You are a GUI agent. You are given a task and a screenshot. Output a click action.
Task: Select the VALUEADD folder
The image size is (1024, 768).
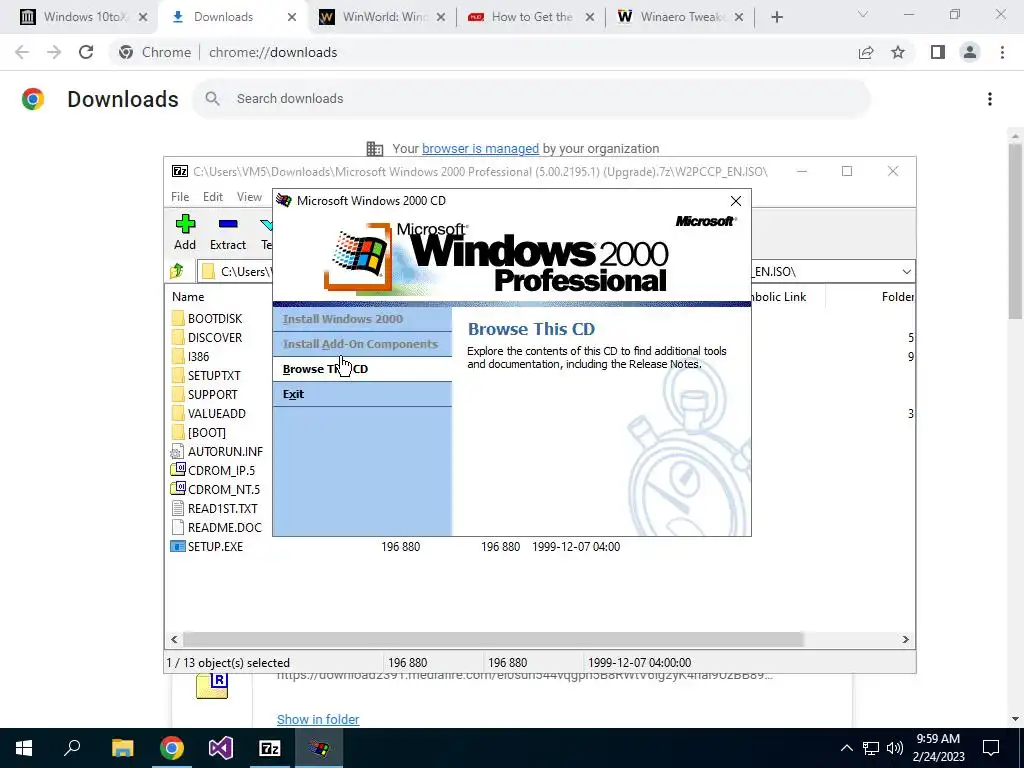coord(209,413)
